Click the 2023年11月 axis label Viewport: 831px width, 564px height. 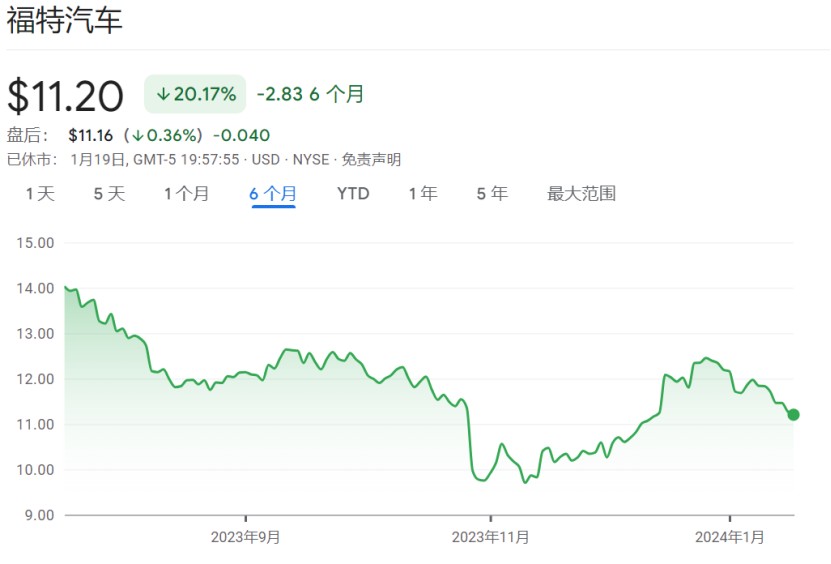coord(490,537)
